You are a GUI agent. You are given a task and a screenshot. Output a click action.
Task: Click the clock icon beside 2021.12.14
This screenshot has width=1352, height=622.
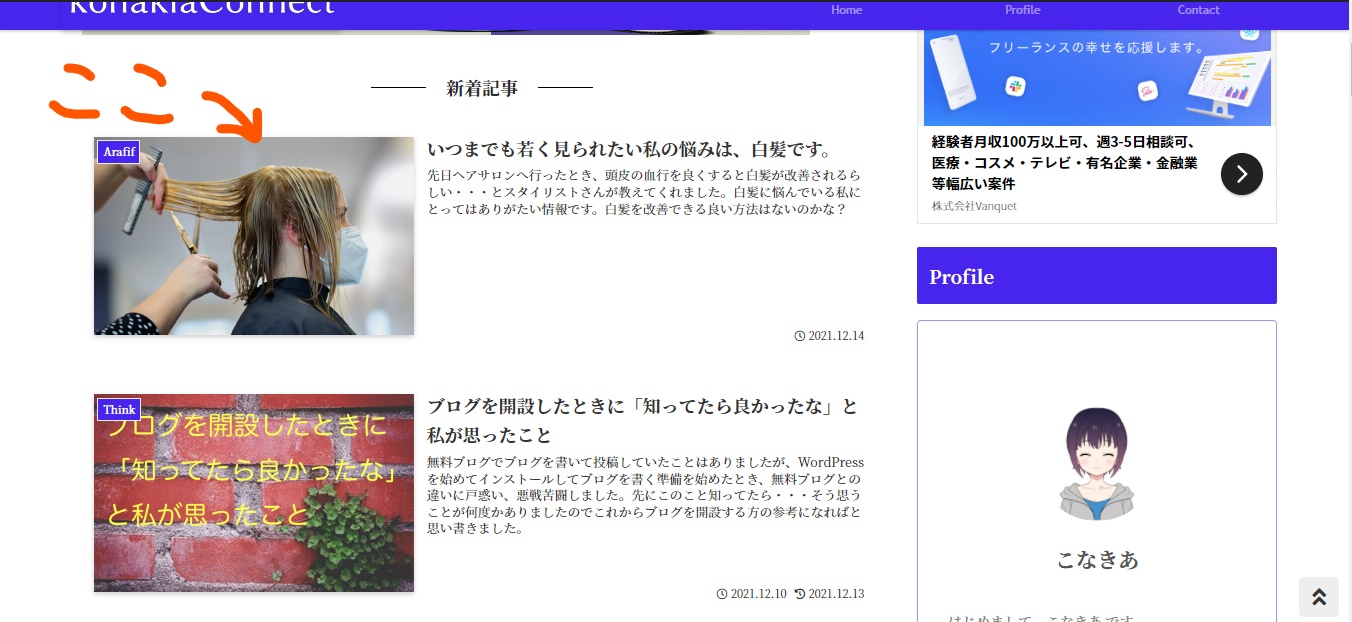(x=799, y=336)
